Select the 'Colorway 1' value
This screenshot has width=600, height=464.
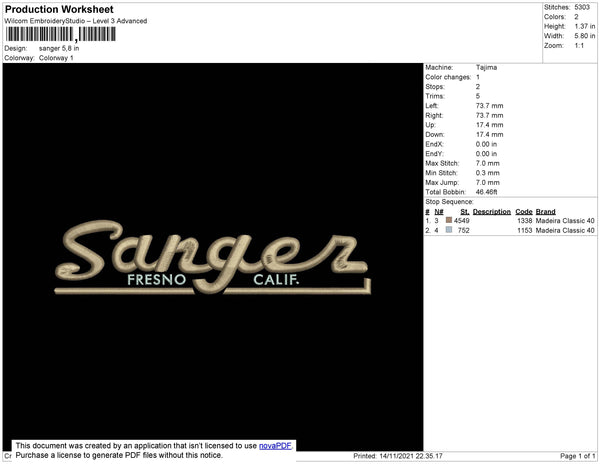[x=56, y=58]
